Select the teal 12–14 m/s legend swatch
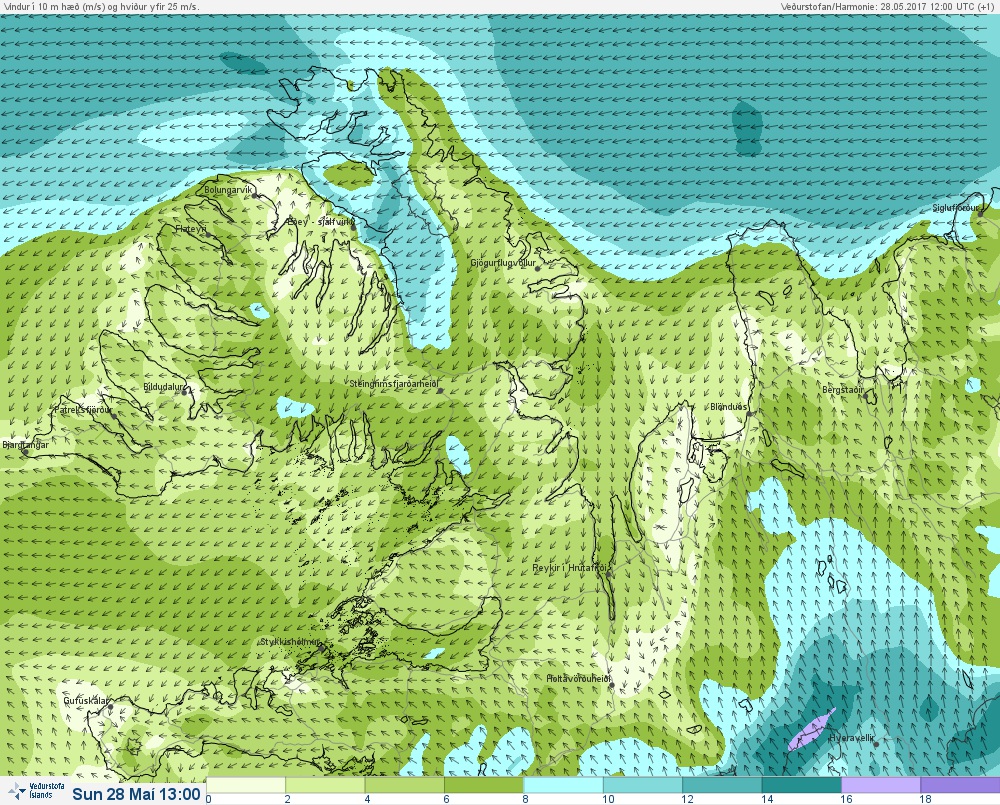 coord(722,785)
